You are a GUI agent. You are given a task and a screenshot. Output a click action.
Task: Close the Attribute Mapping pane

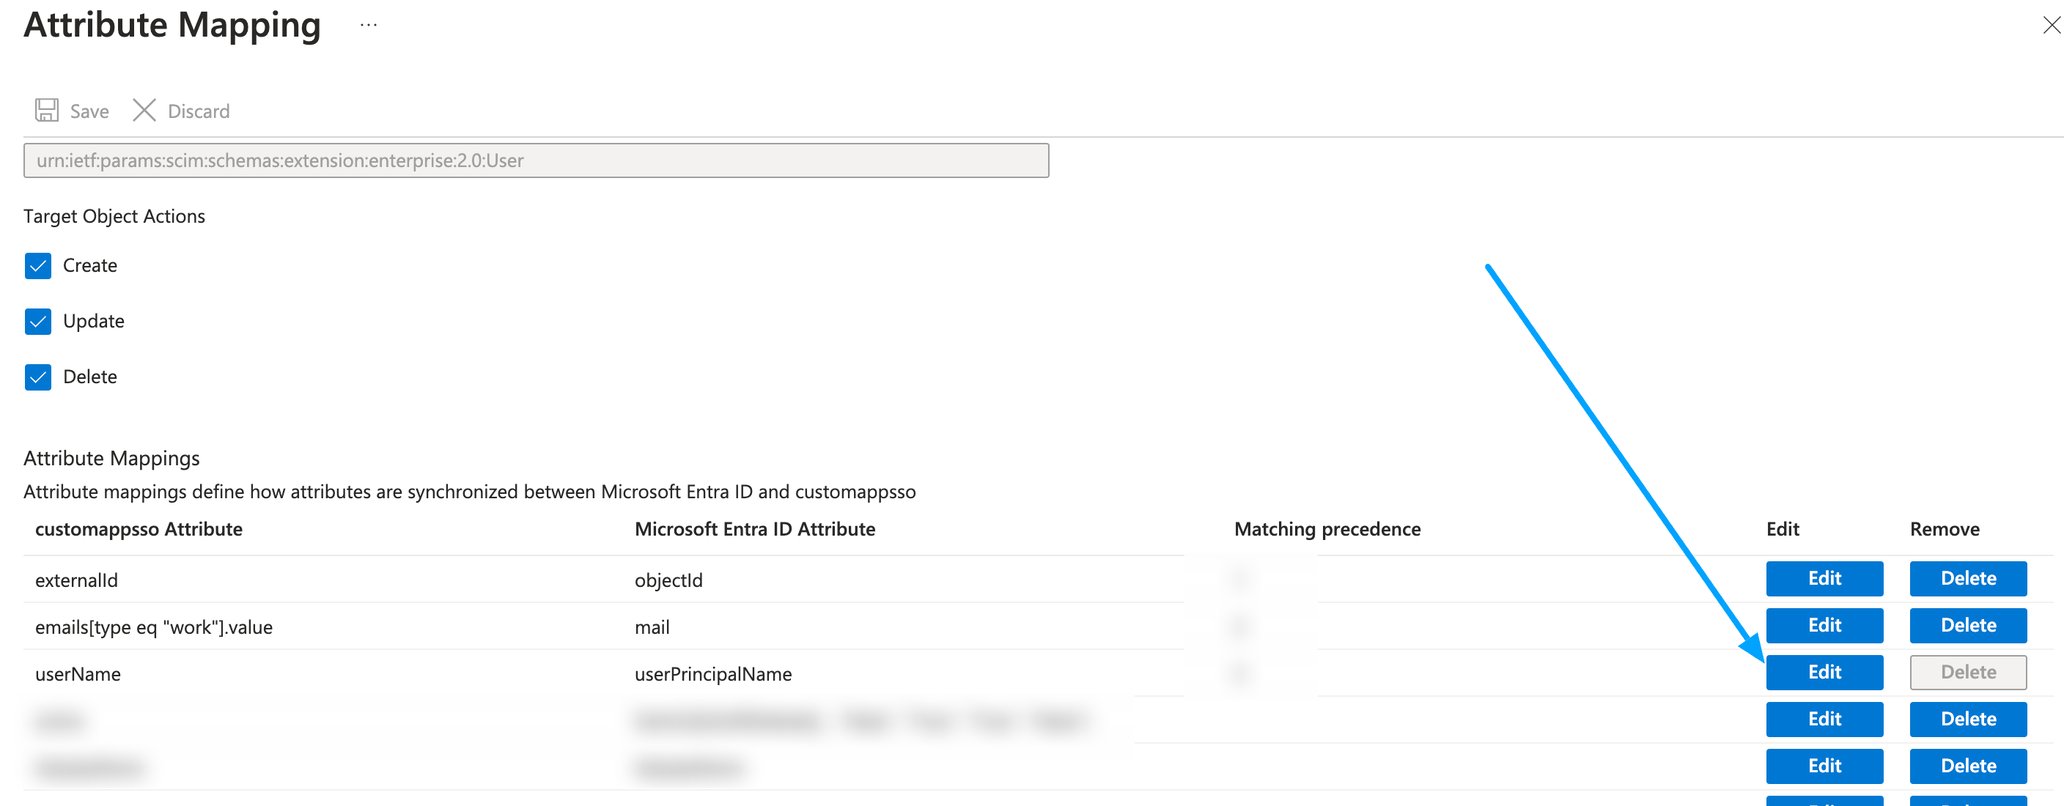[2053, 24]
